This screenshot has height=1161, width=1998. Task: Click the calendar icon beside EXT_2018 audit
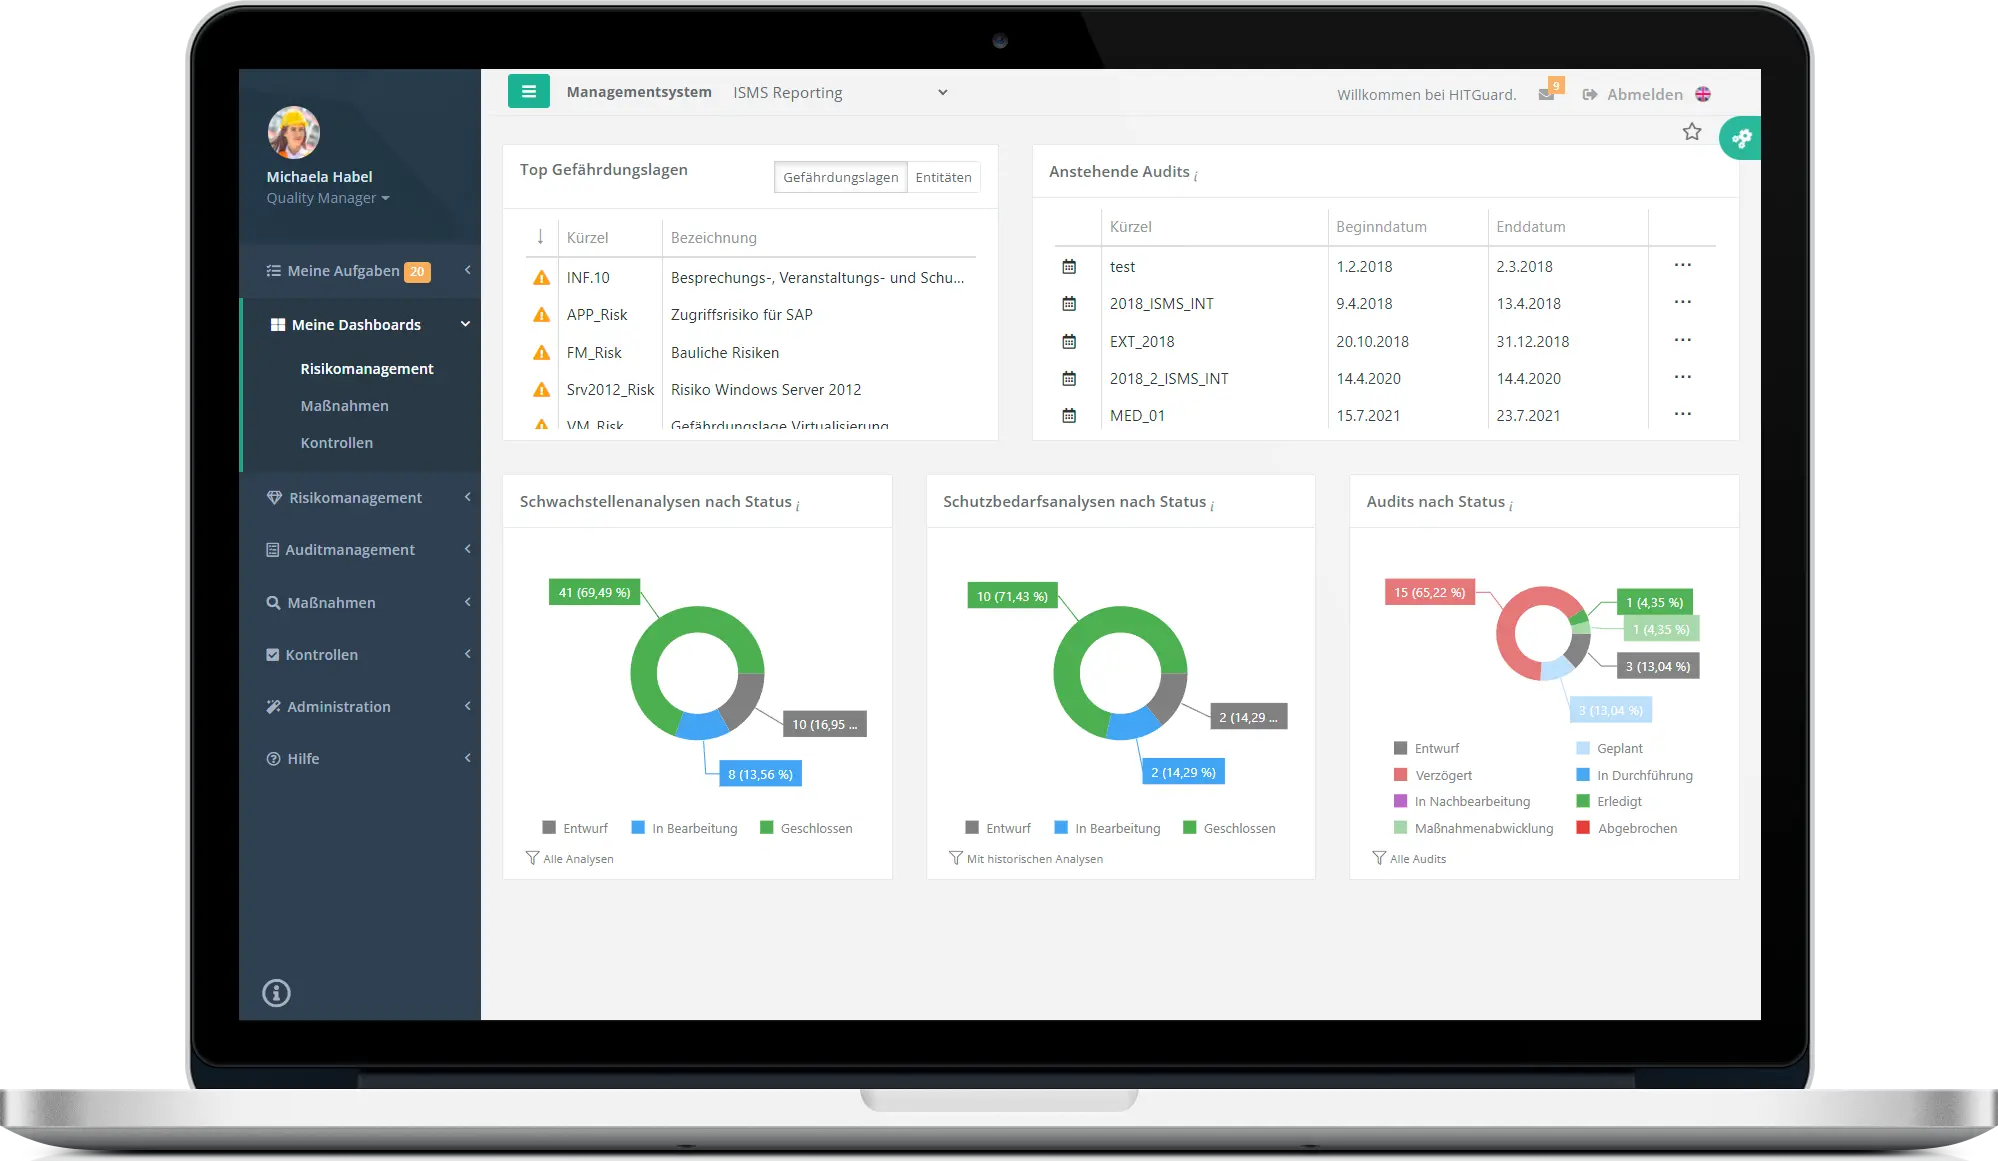pyautogui.click(x=1070, y=341)
